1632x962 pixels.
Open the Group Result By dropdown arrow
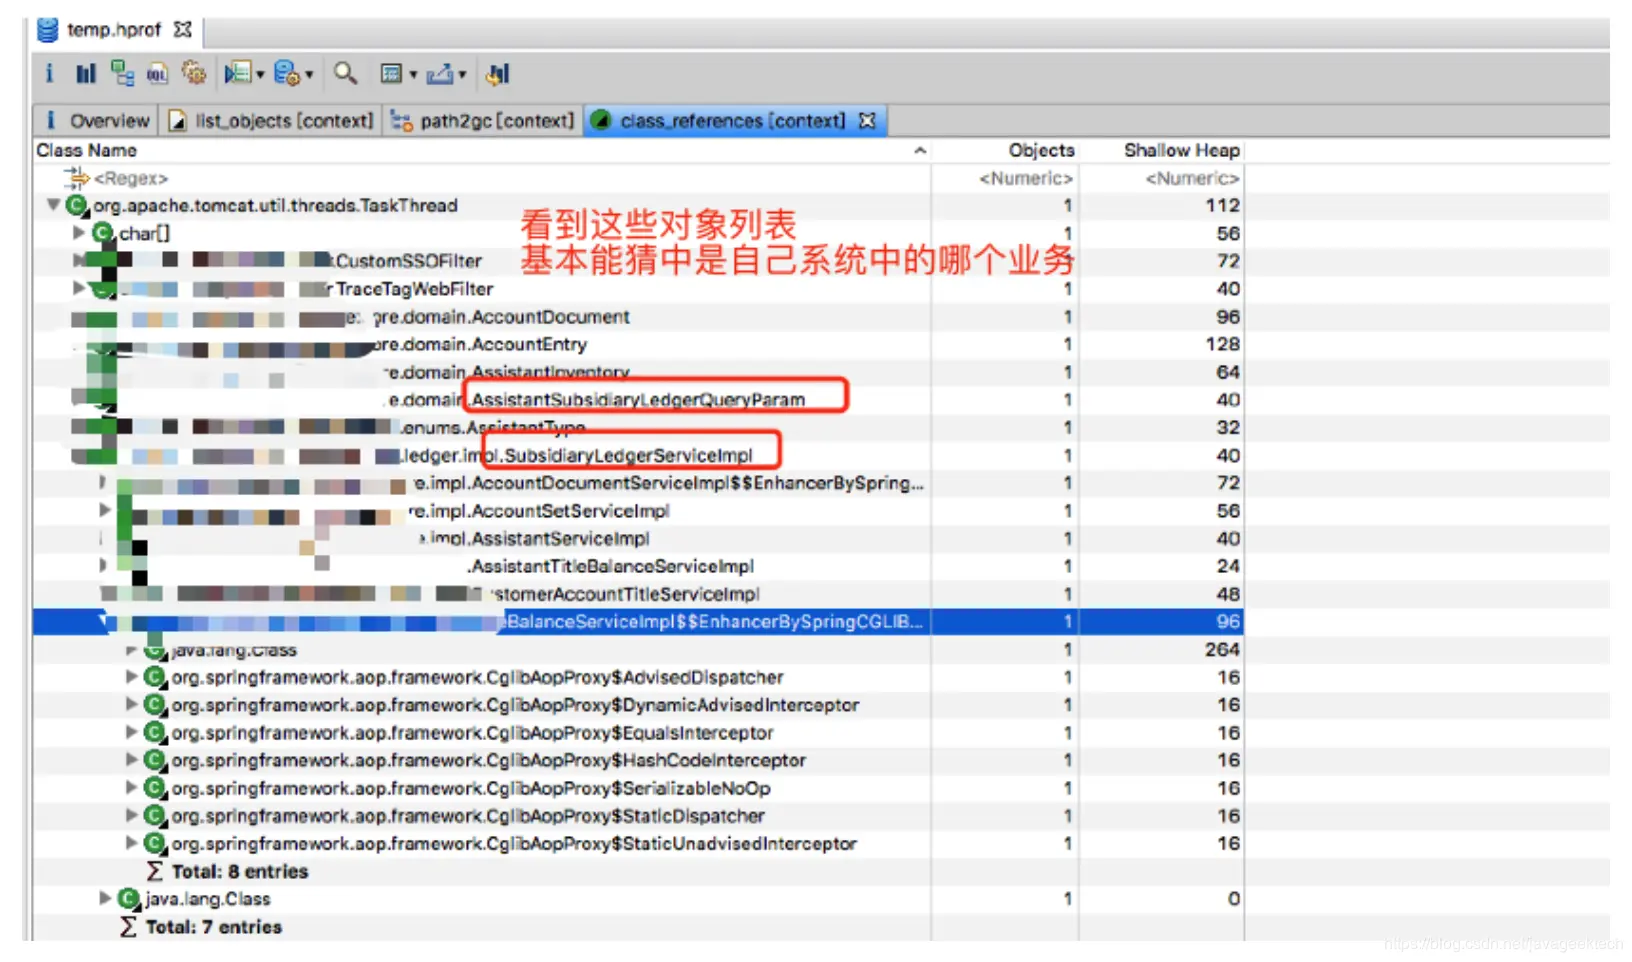(413, 74)
